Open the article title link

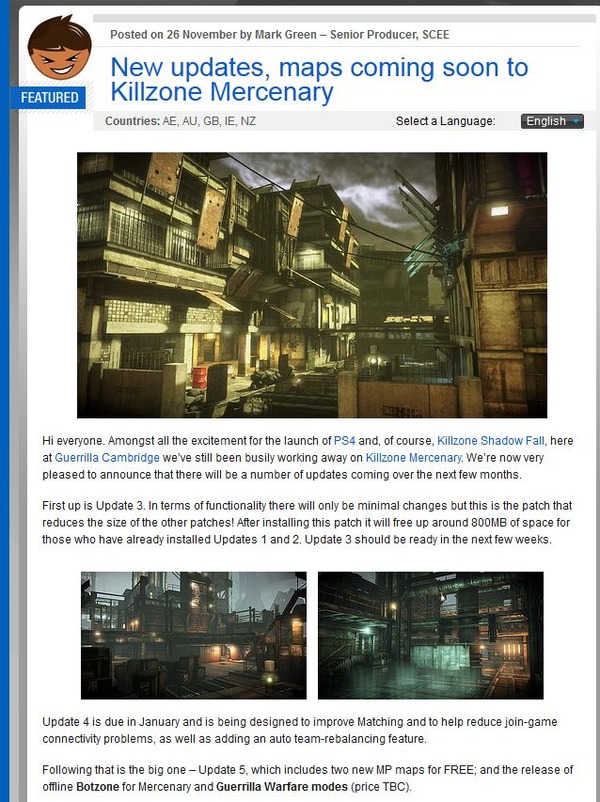(x=319, y=79)
